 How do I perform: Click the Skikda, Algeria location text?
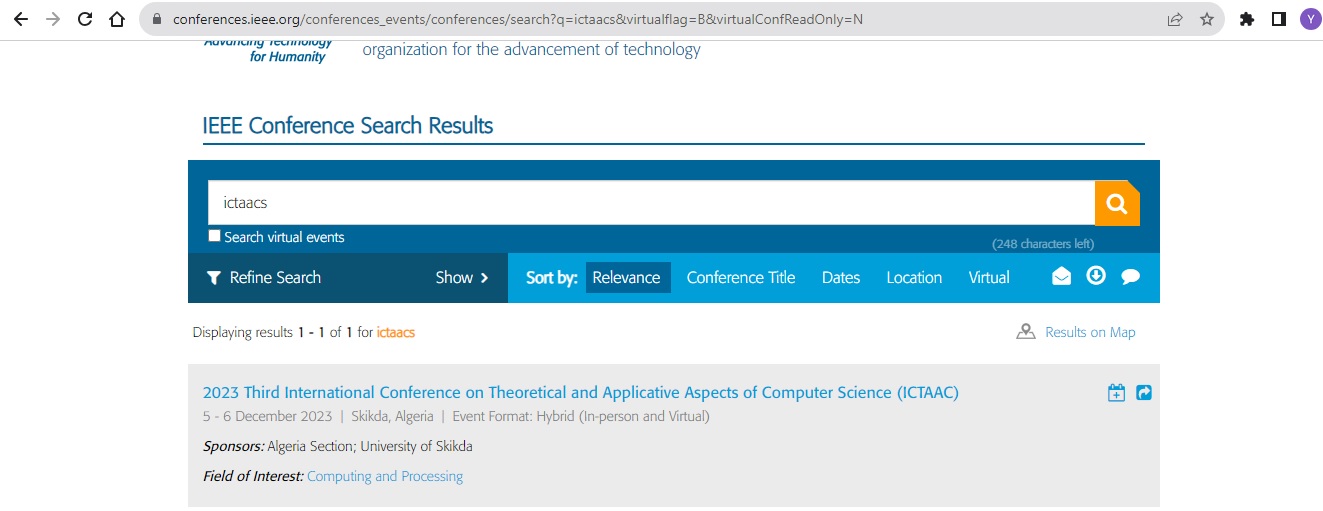tap(392, 416)
